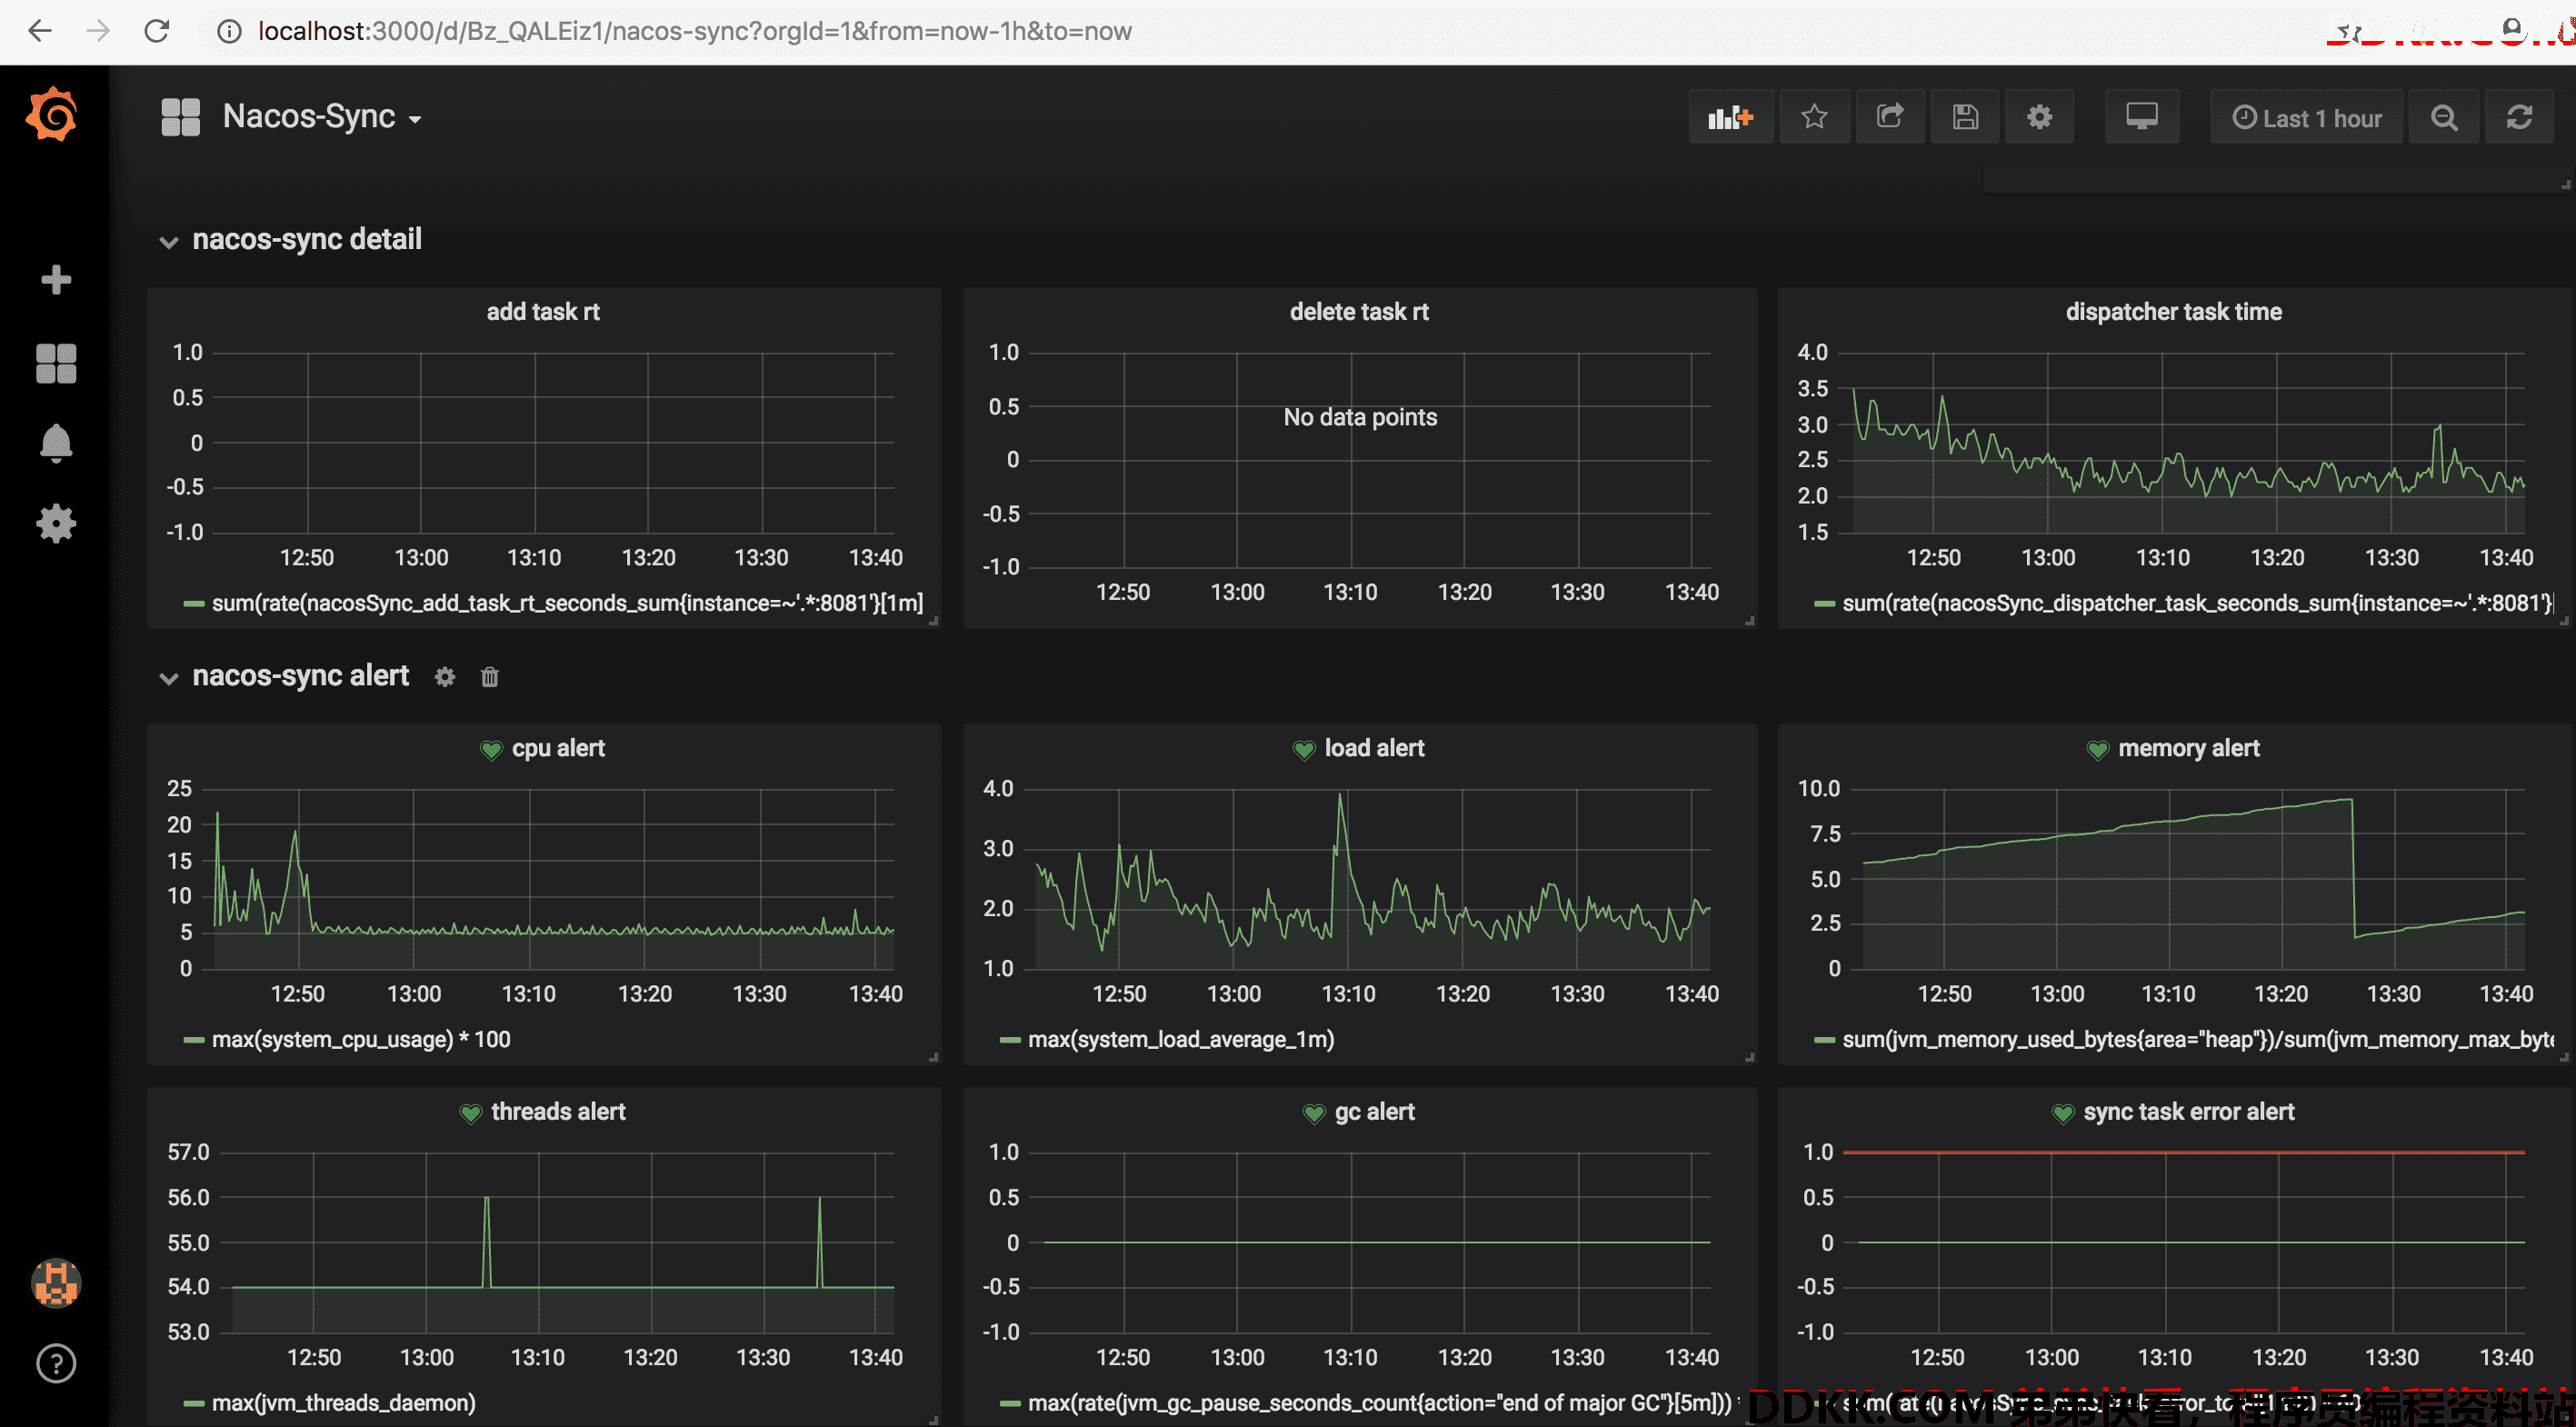Toggle jvm_gc_pause_seconds_count legend series
The height and width of the screenshot is (1427, 2576).
click(1379, 1404)
